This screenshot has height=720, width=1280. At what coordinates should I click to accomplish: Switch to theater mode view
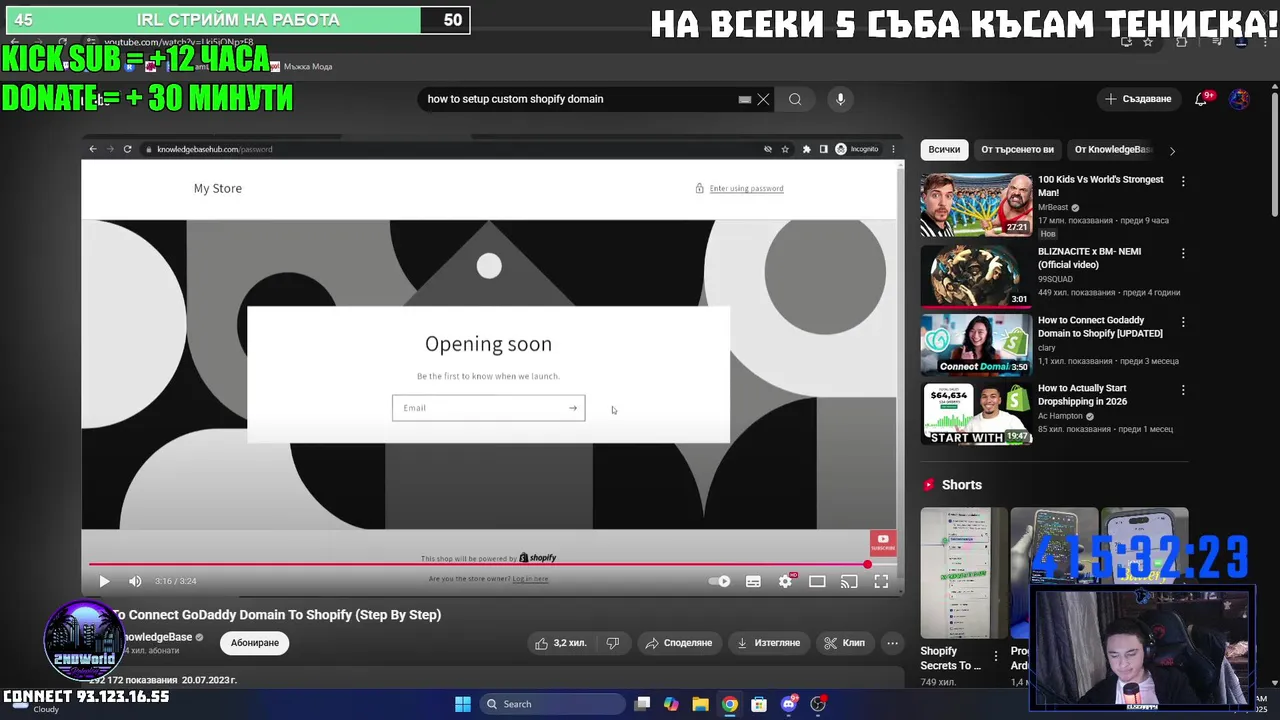[x=817, y=581]
